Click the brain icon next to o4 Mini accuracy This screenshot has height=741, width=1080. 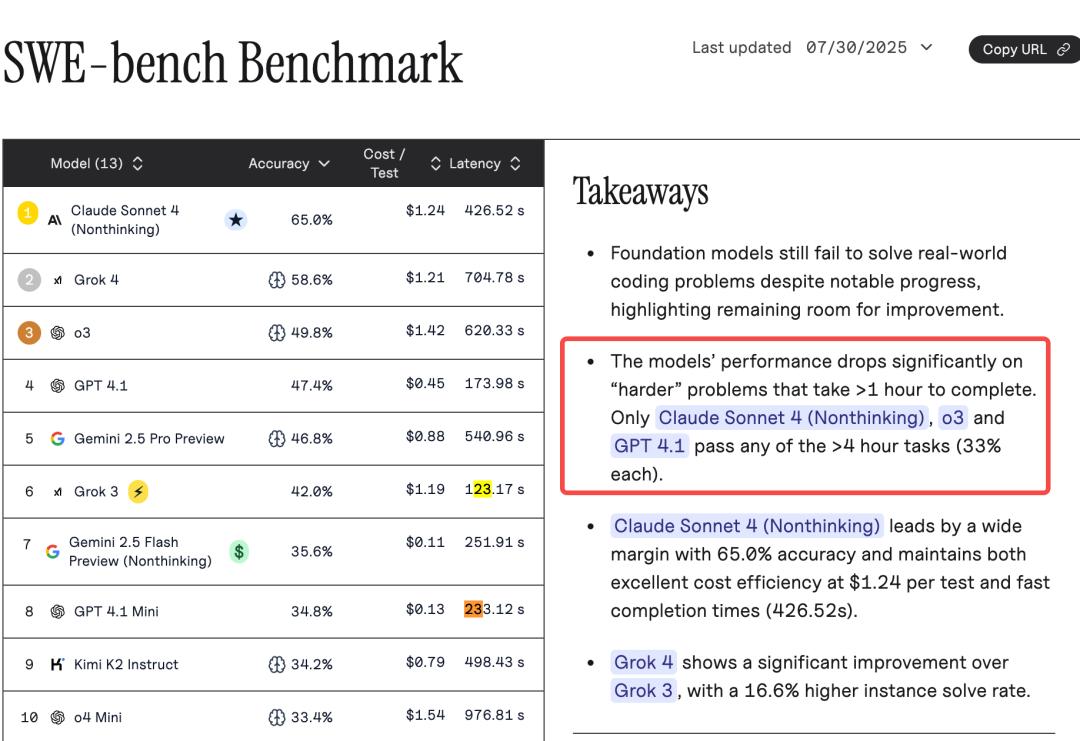276,718
